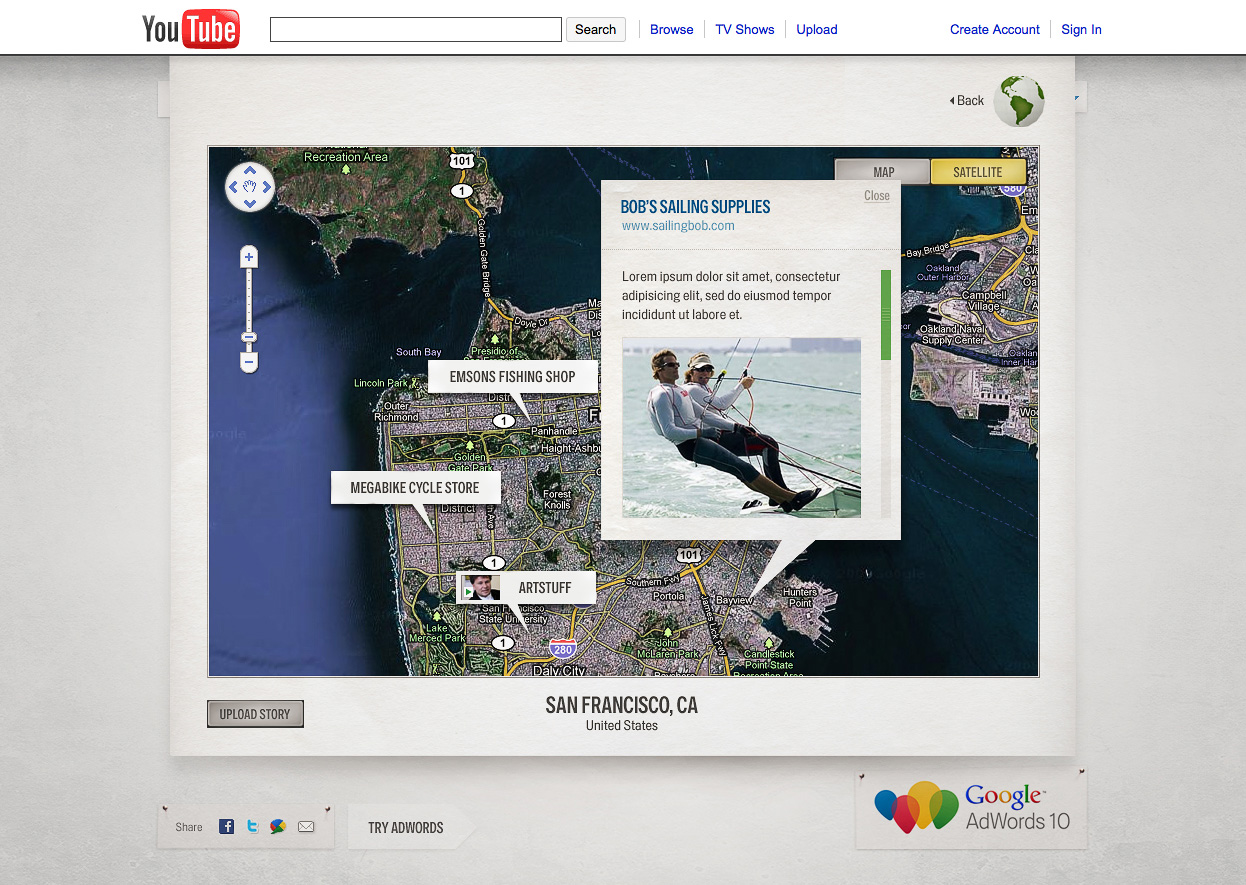Image resolution: width=1246 pixels, height=885 pixels.
Task: Click the map zoom slider handle
Action: coord(250,337)
